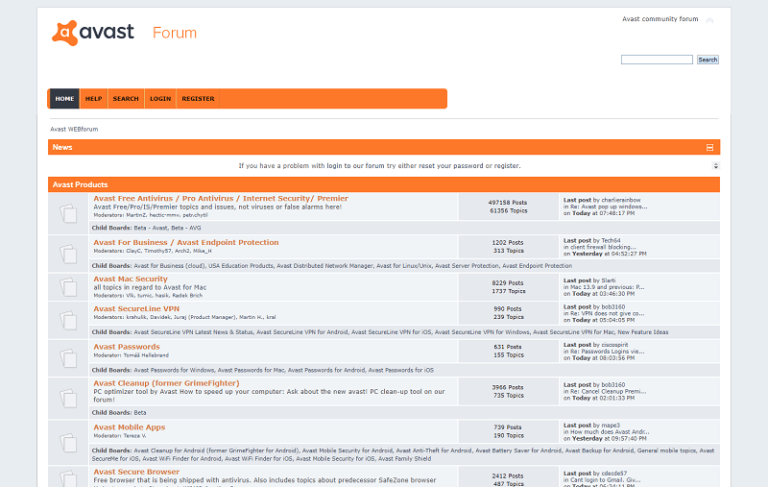The width and height of the screenshot is (768, 487).
Task: Click the Forum heading text
Action: tap(174, 33)
